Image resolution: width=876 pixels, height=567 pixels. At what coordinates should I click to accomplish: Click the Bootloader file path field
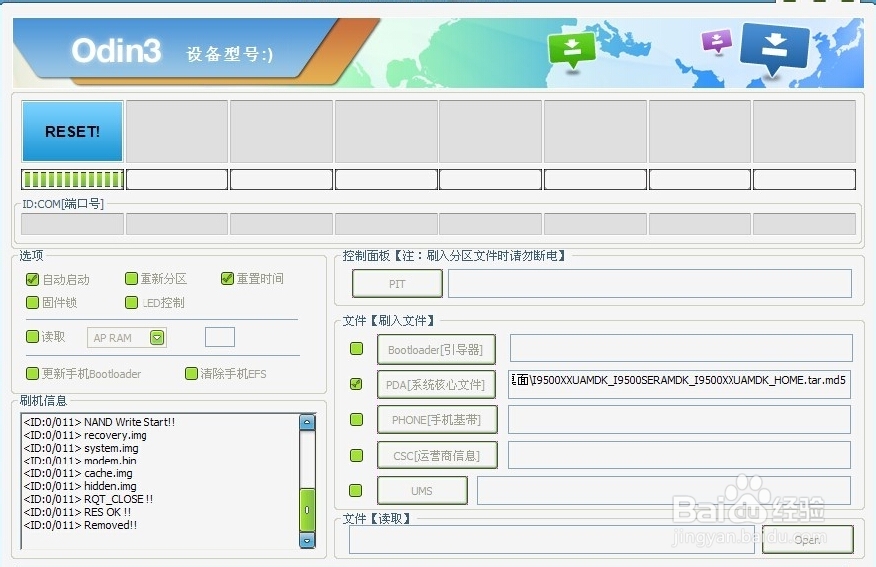coord(681,348)
